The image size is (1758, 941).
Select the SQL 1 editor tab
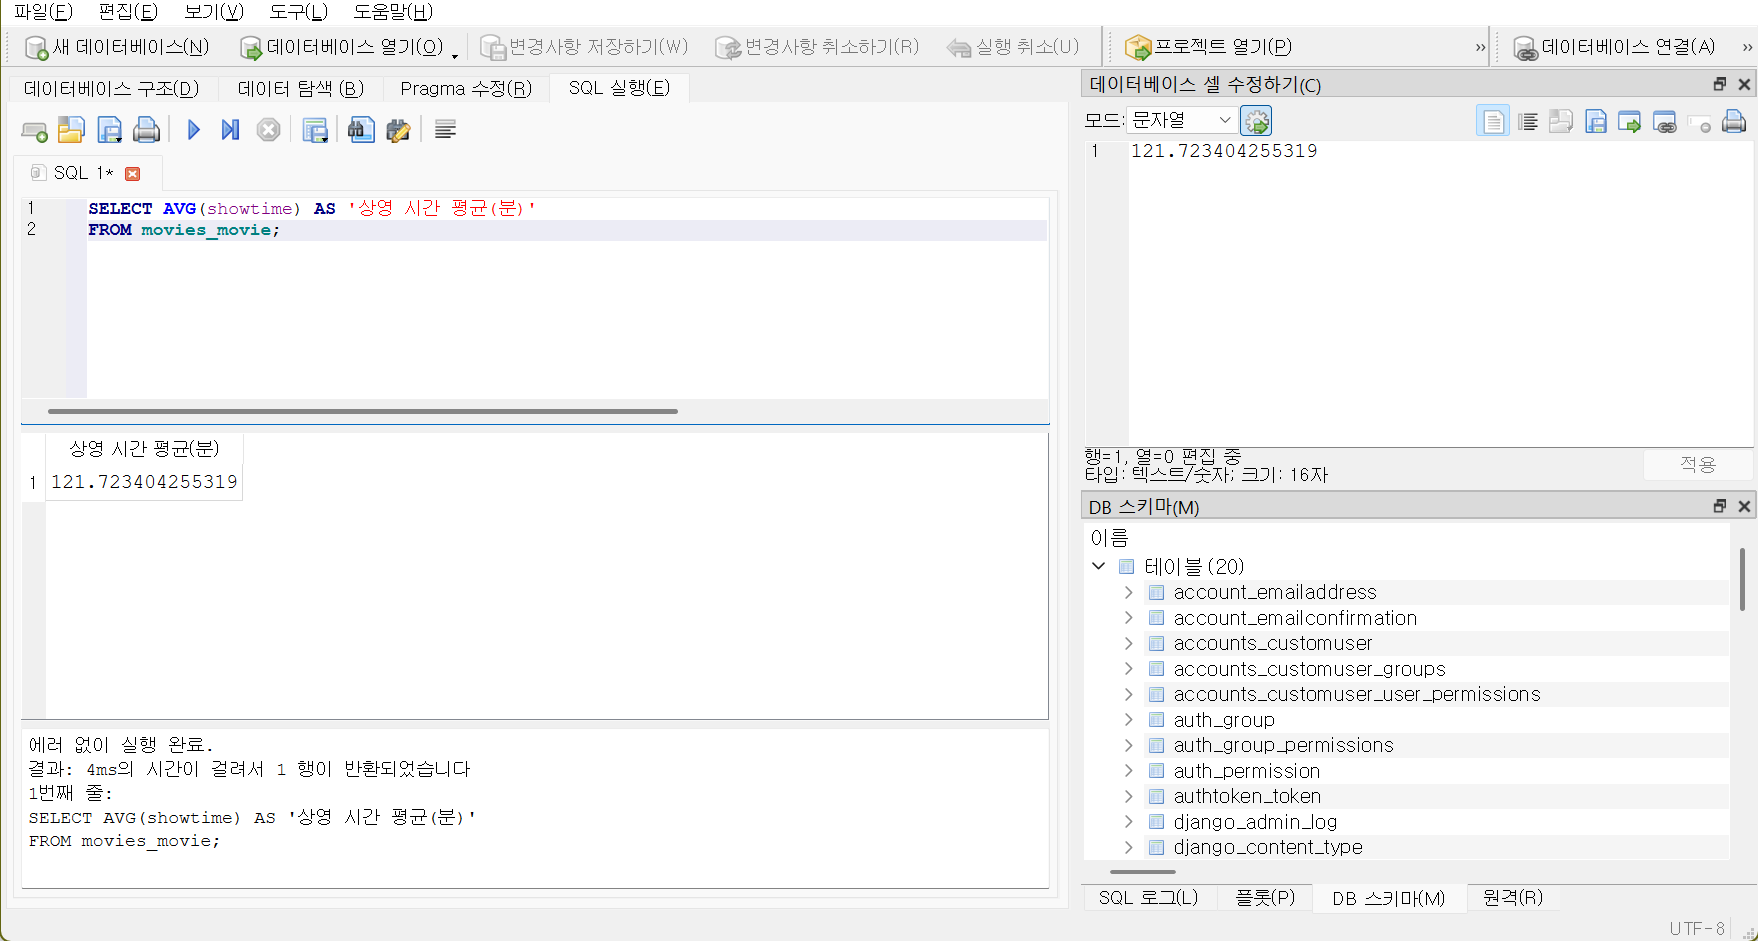coord(83,173)
